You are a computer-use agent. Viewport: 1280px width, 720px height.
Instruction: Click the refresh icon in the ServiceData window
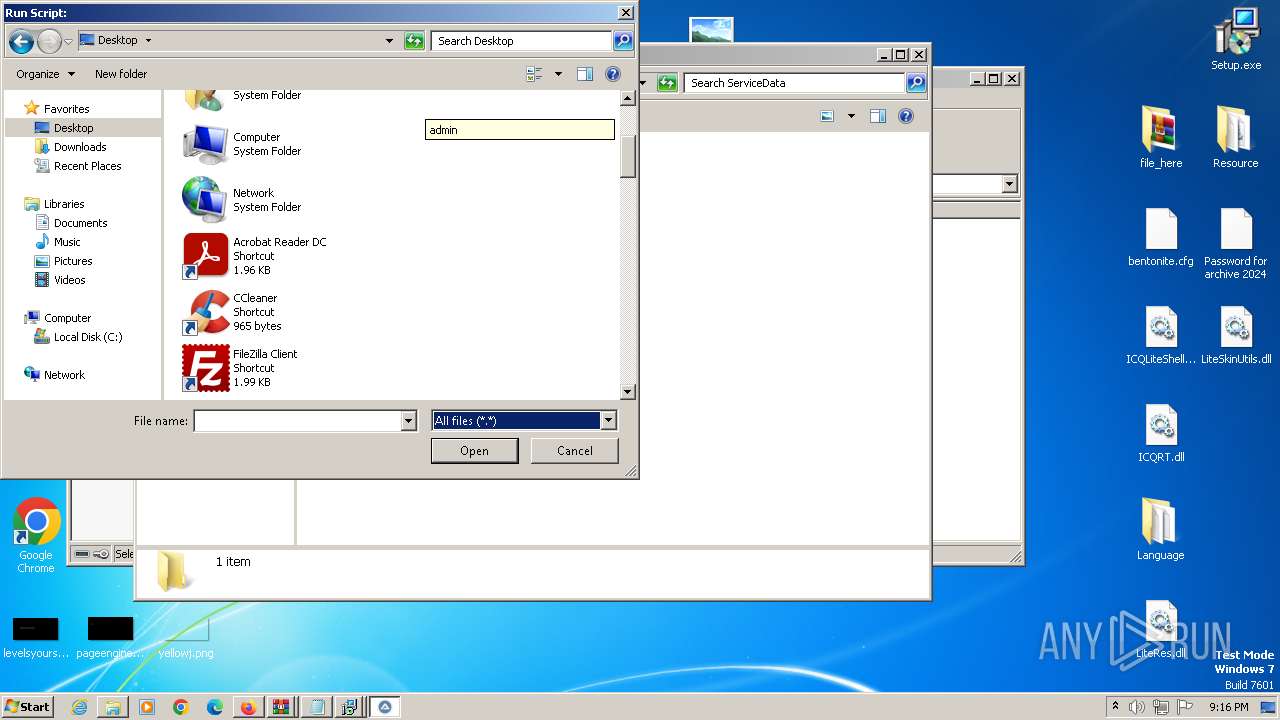click(668, 83)
